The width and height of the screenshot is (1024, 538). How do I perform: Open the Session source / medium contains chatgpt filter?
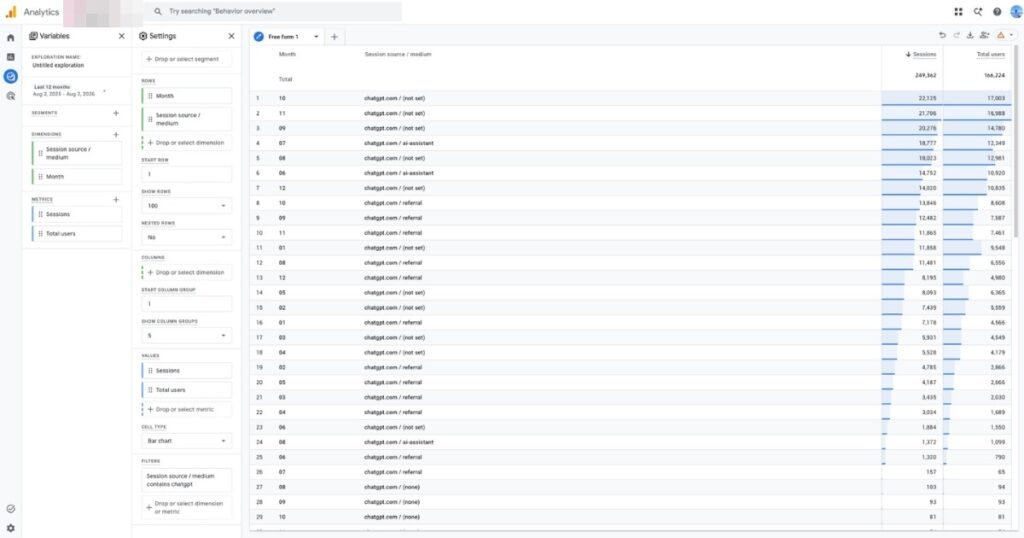click(x=187, y=480)
